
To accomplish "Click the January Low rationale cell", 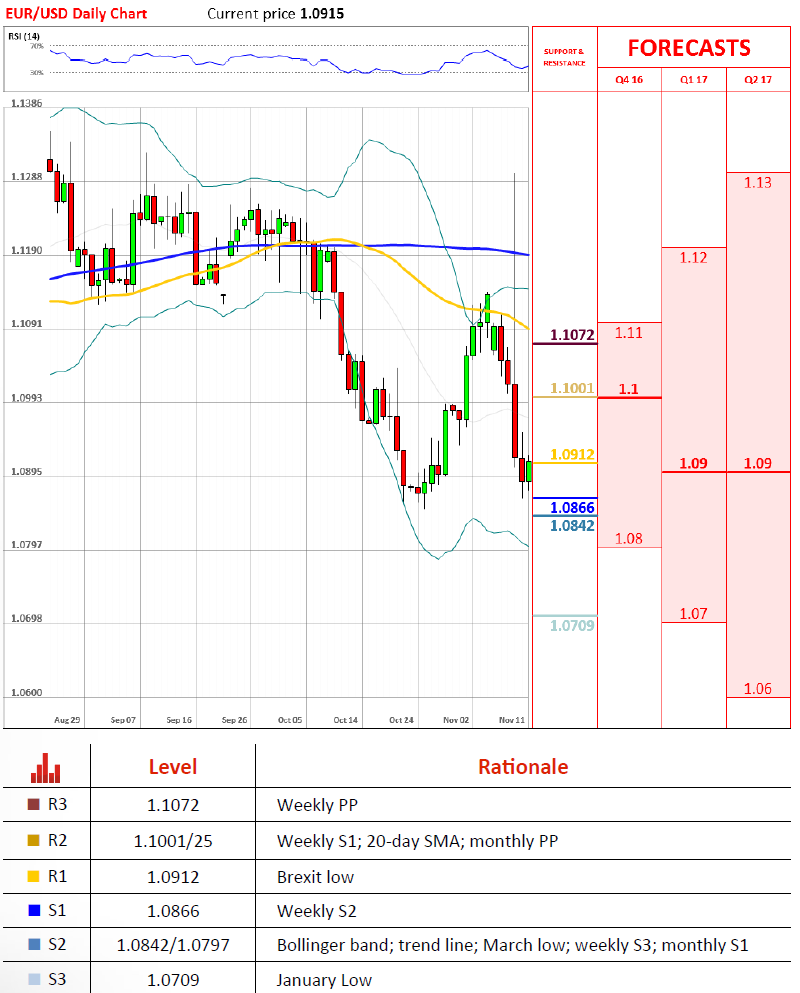I will coord(324,980).
